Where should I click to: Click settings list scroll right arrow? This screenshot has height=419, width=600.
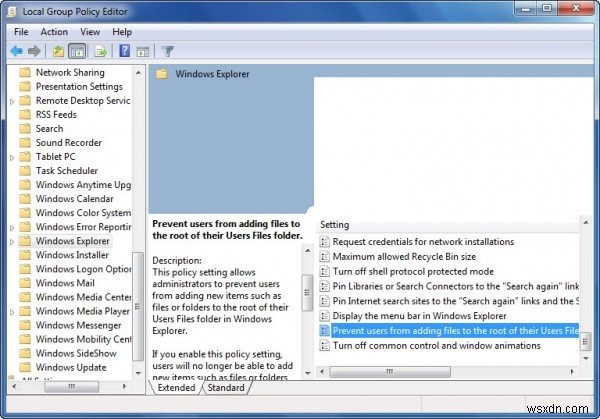click(572, 372)
